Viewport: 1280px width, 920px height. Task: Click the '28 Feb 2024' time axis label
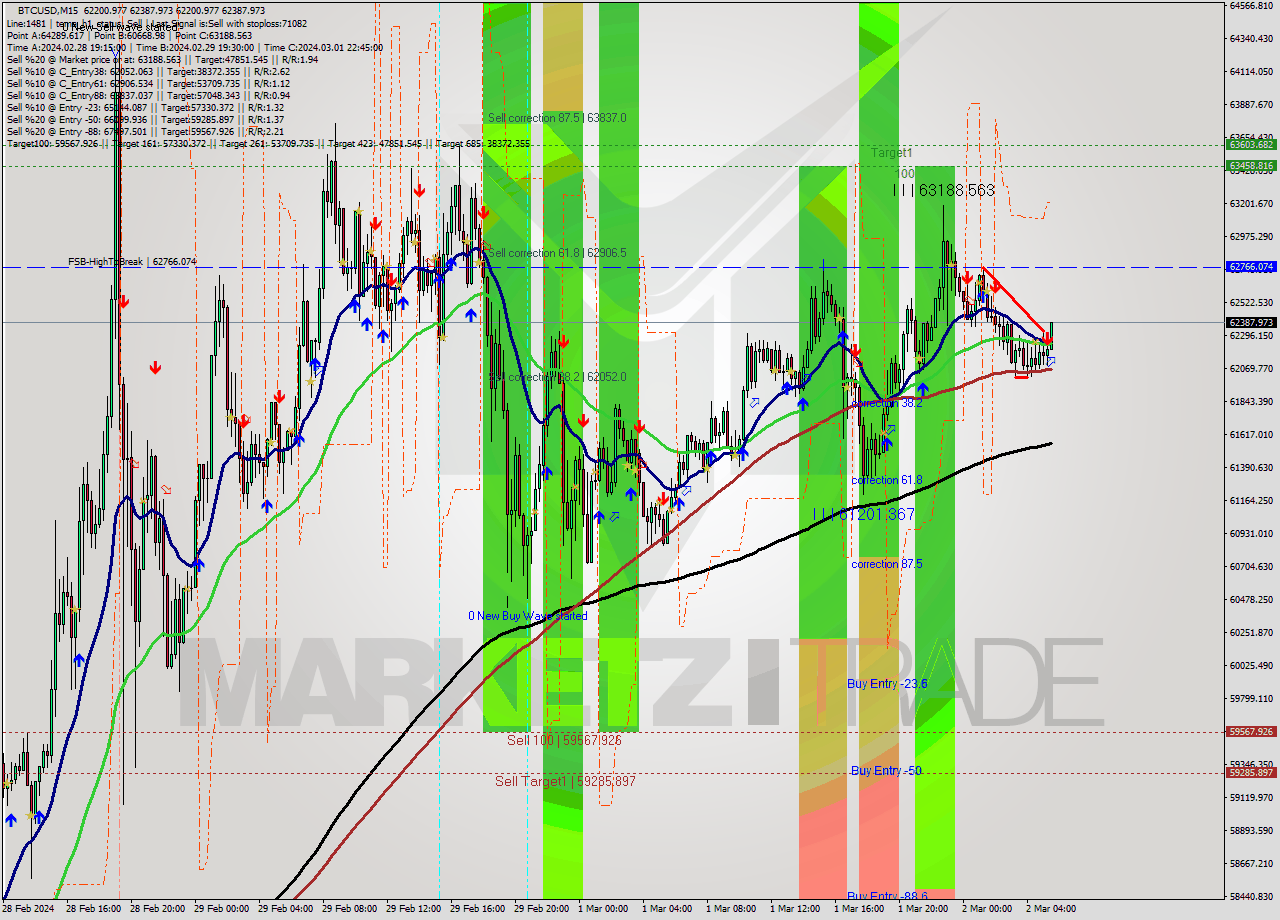click(x=29, y=909)
